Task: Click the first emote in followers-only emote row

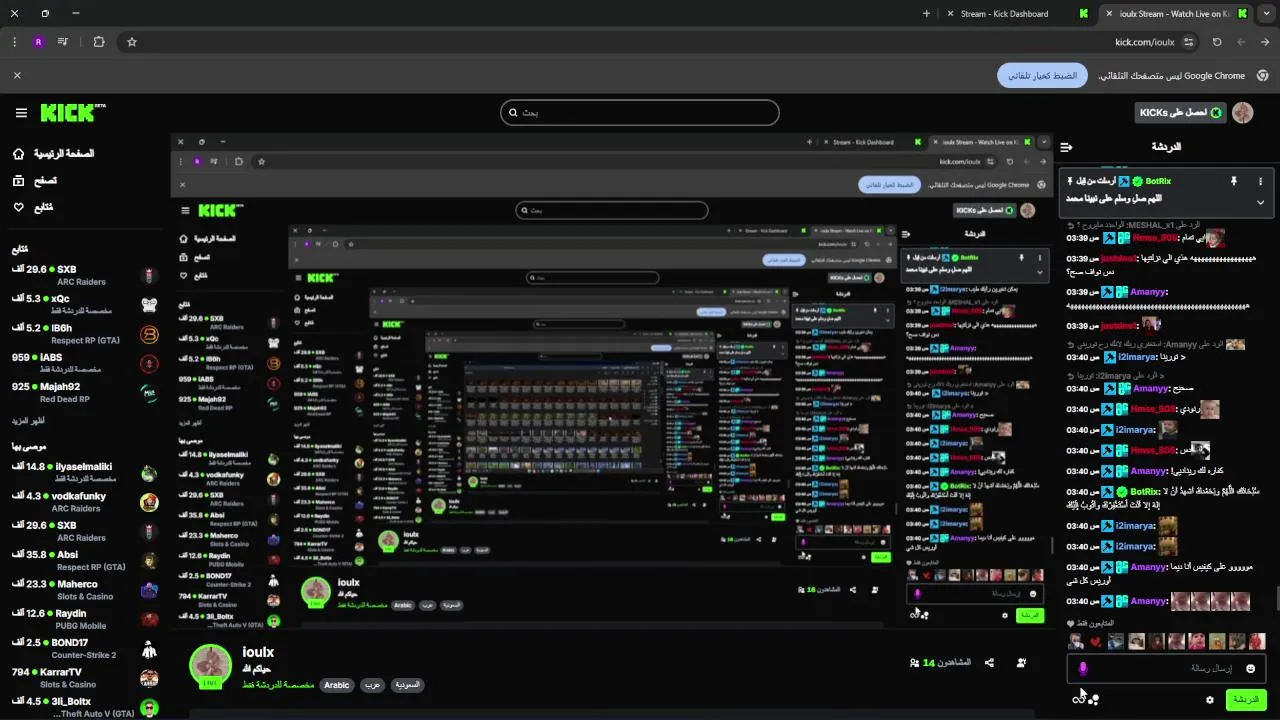Action: coord(1076,642)
